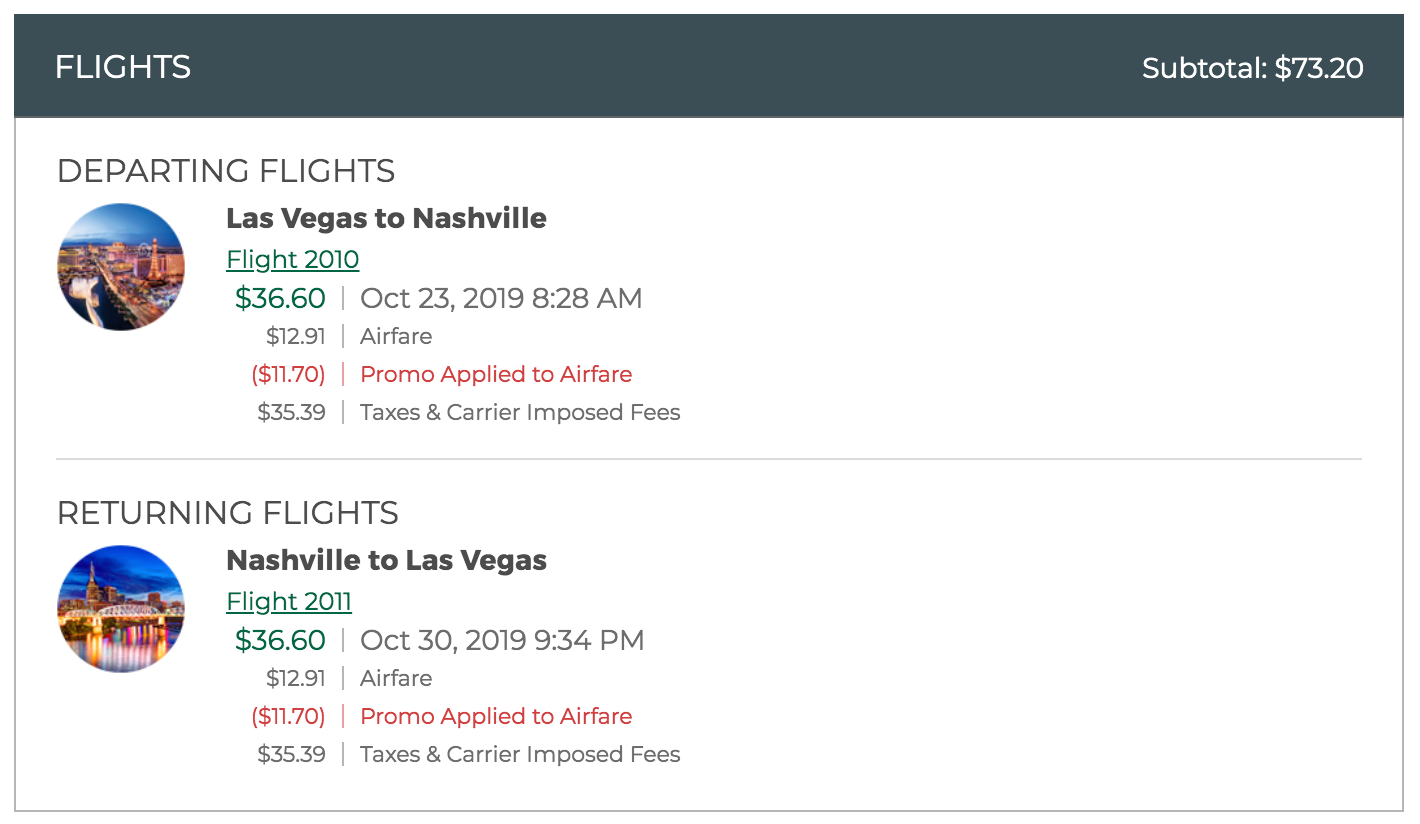Click the RETURNING FLIGHTS section label
Viewport: 1420px width, 824px height.
(228, 513)
